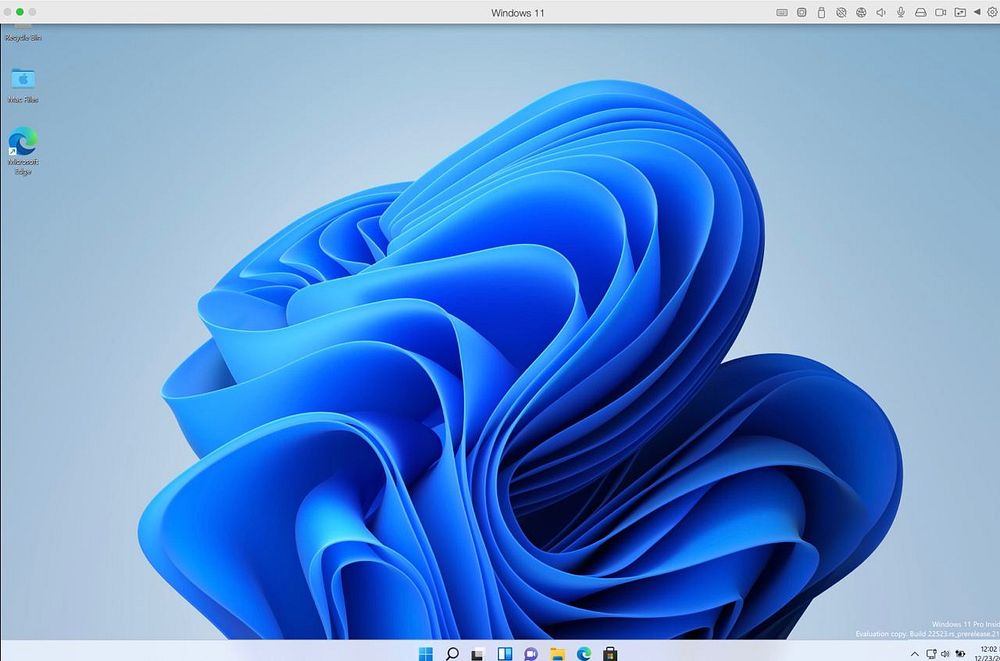Expand the hidden system tray icons chevron

pyautogui.click(x=914, y=654)
